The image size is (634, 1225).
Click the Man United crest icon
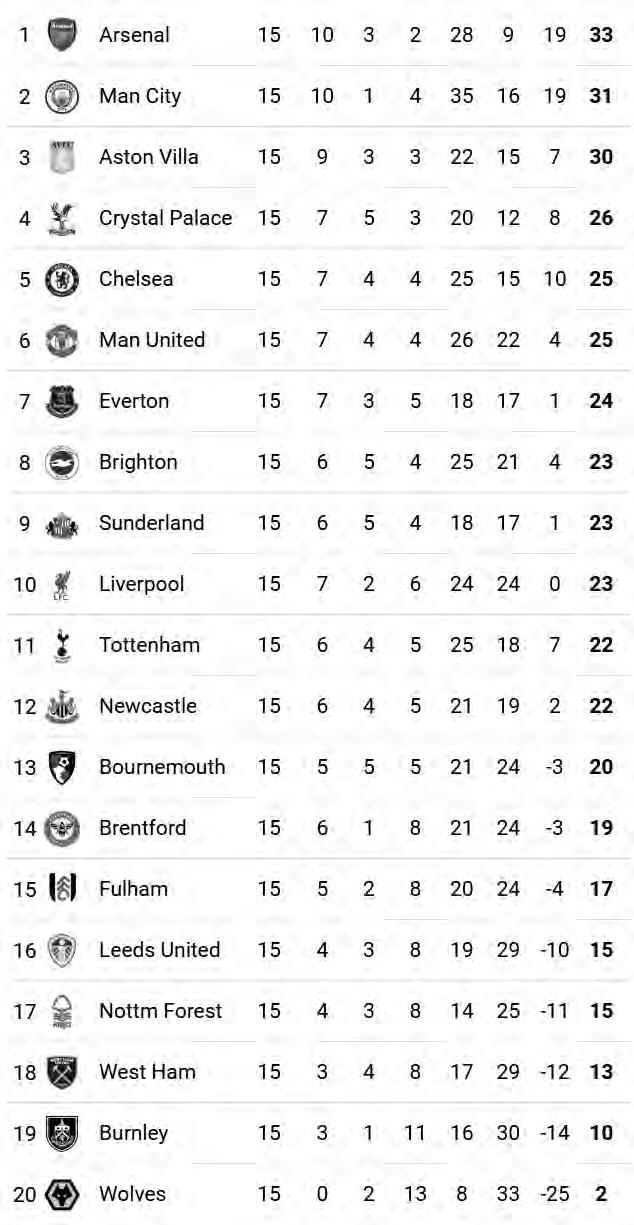62,340
